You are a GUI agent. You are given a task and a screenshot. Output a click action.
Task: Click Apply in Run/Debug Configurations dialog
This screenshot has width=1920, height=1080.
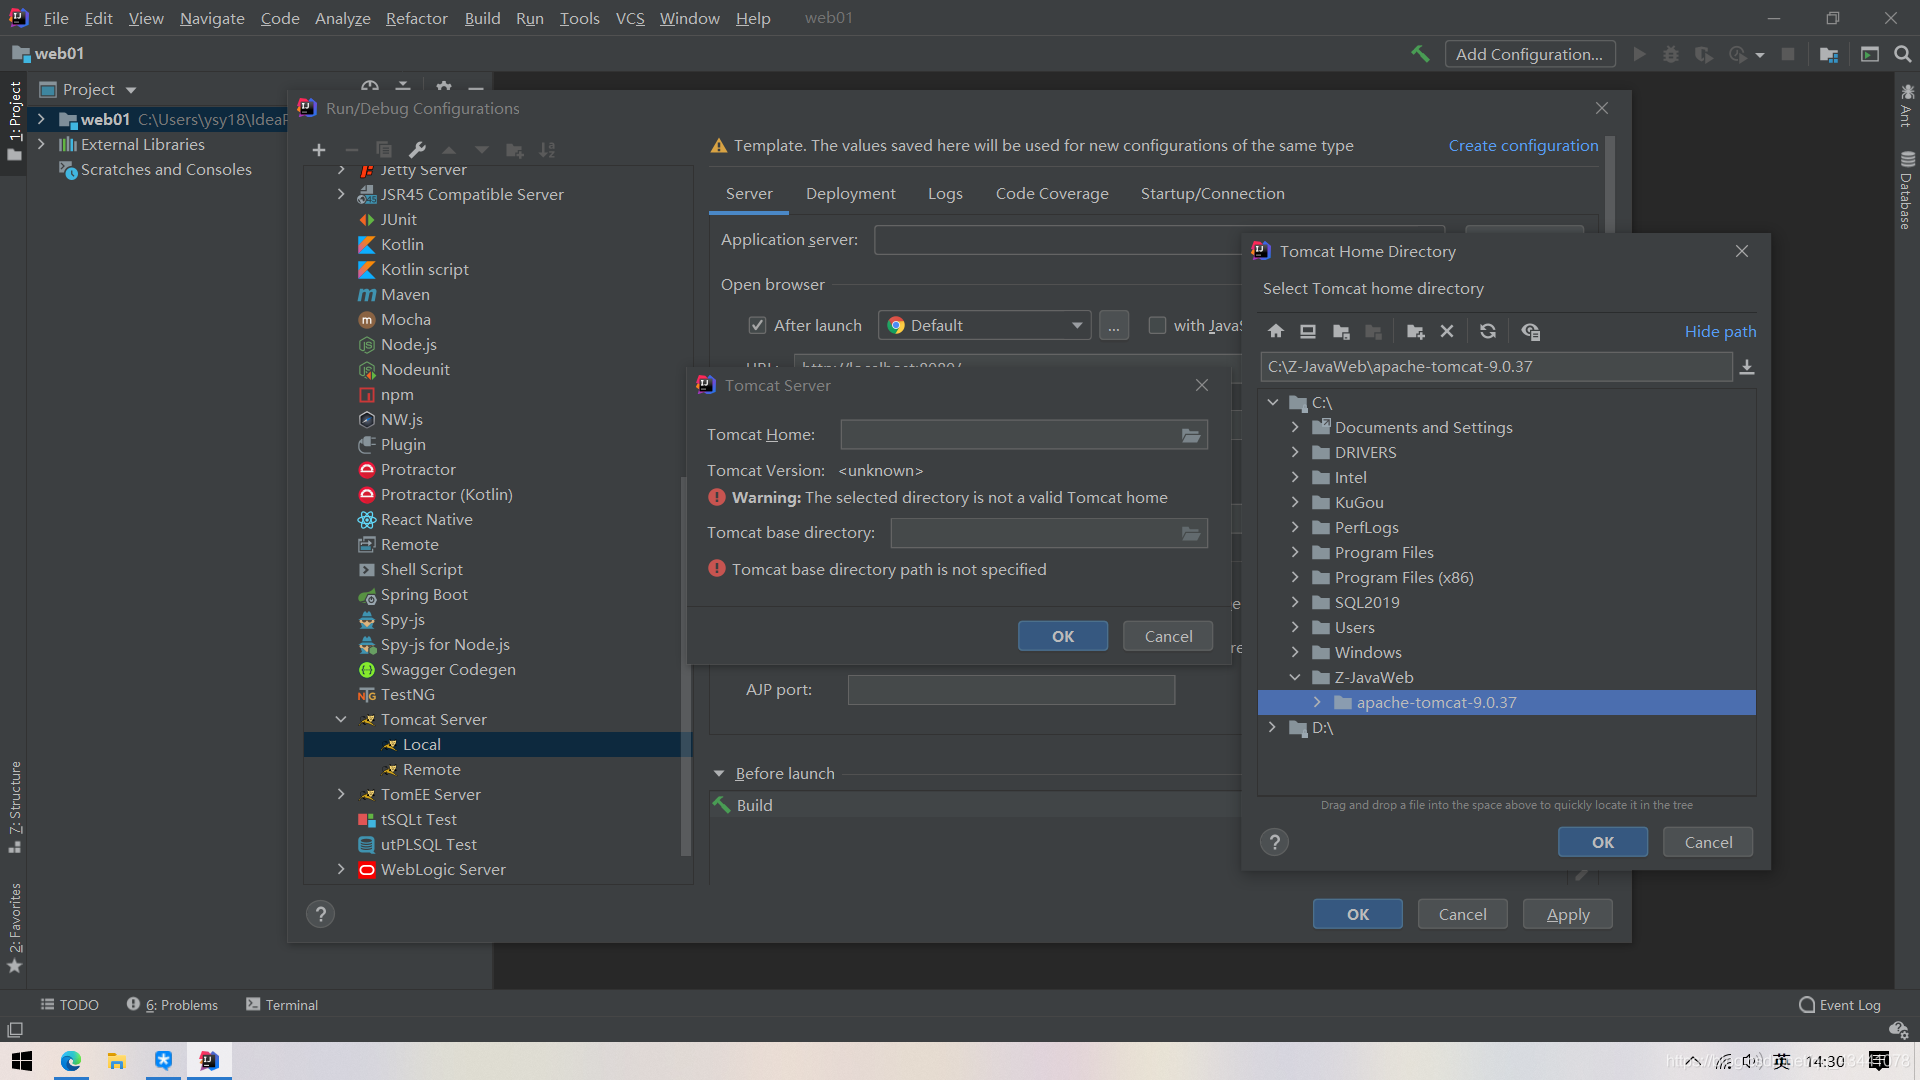click(1567, 914)
